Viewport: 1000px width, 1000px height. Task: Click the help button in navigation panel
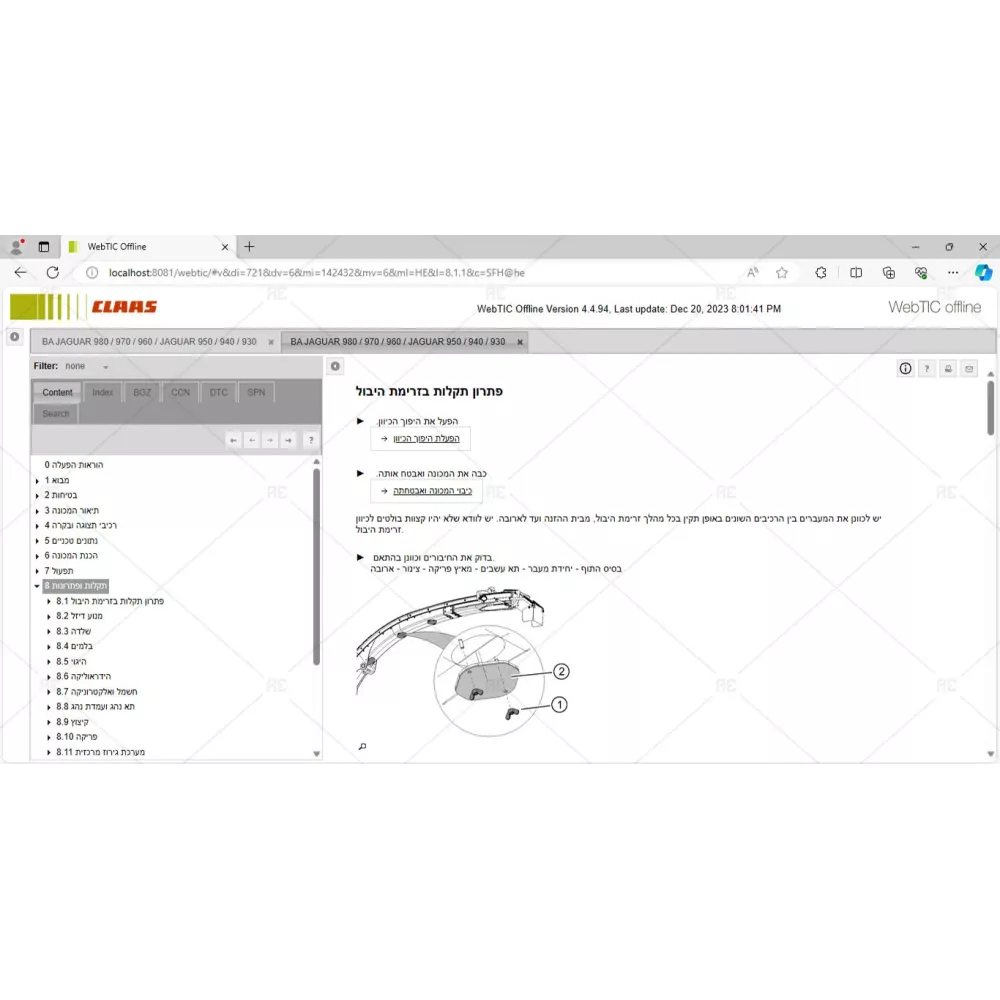click(311, 440)
